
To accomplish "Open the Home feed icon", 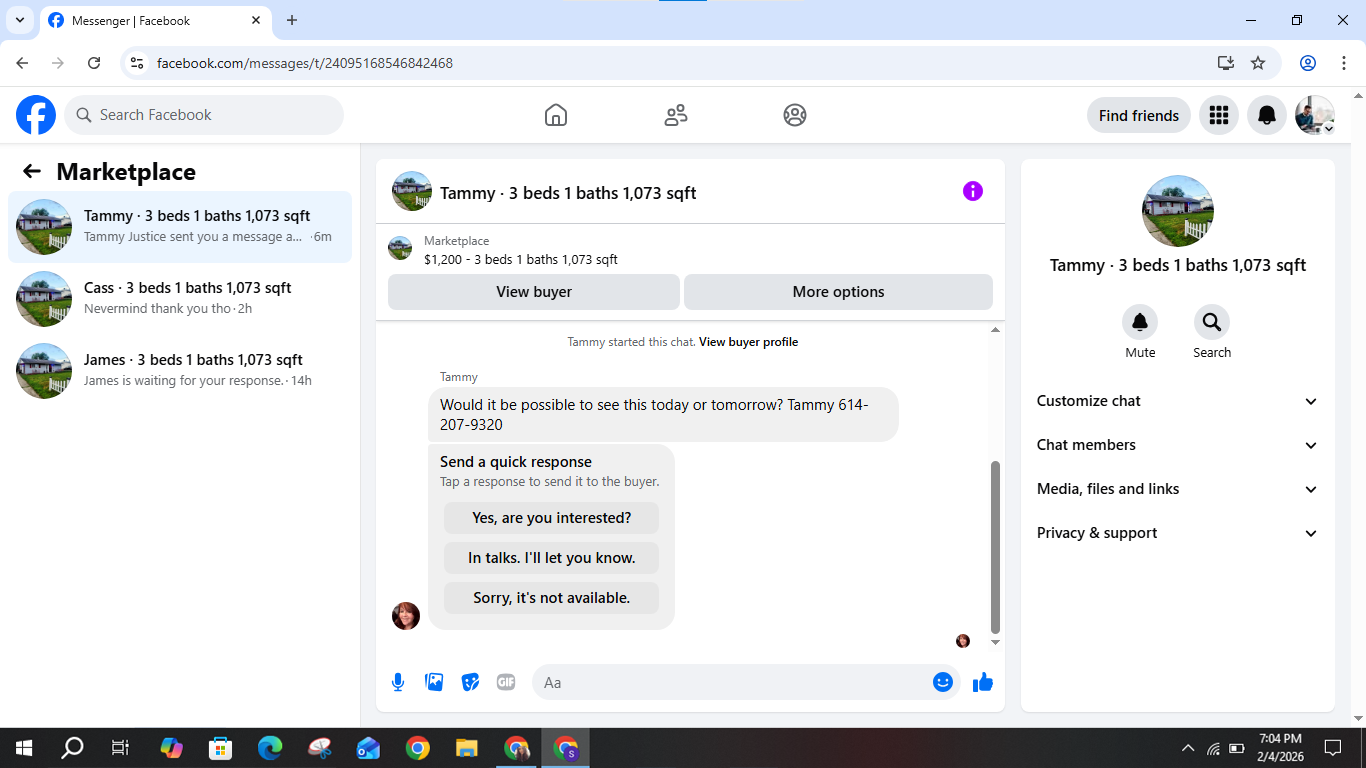I will (556, 115).
